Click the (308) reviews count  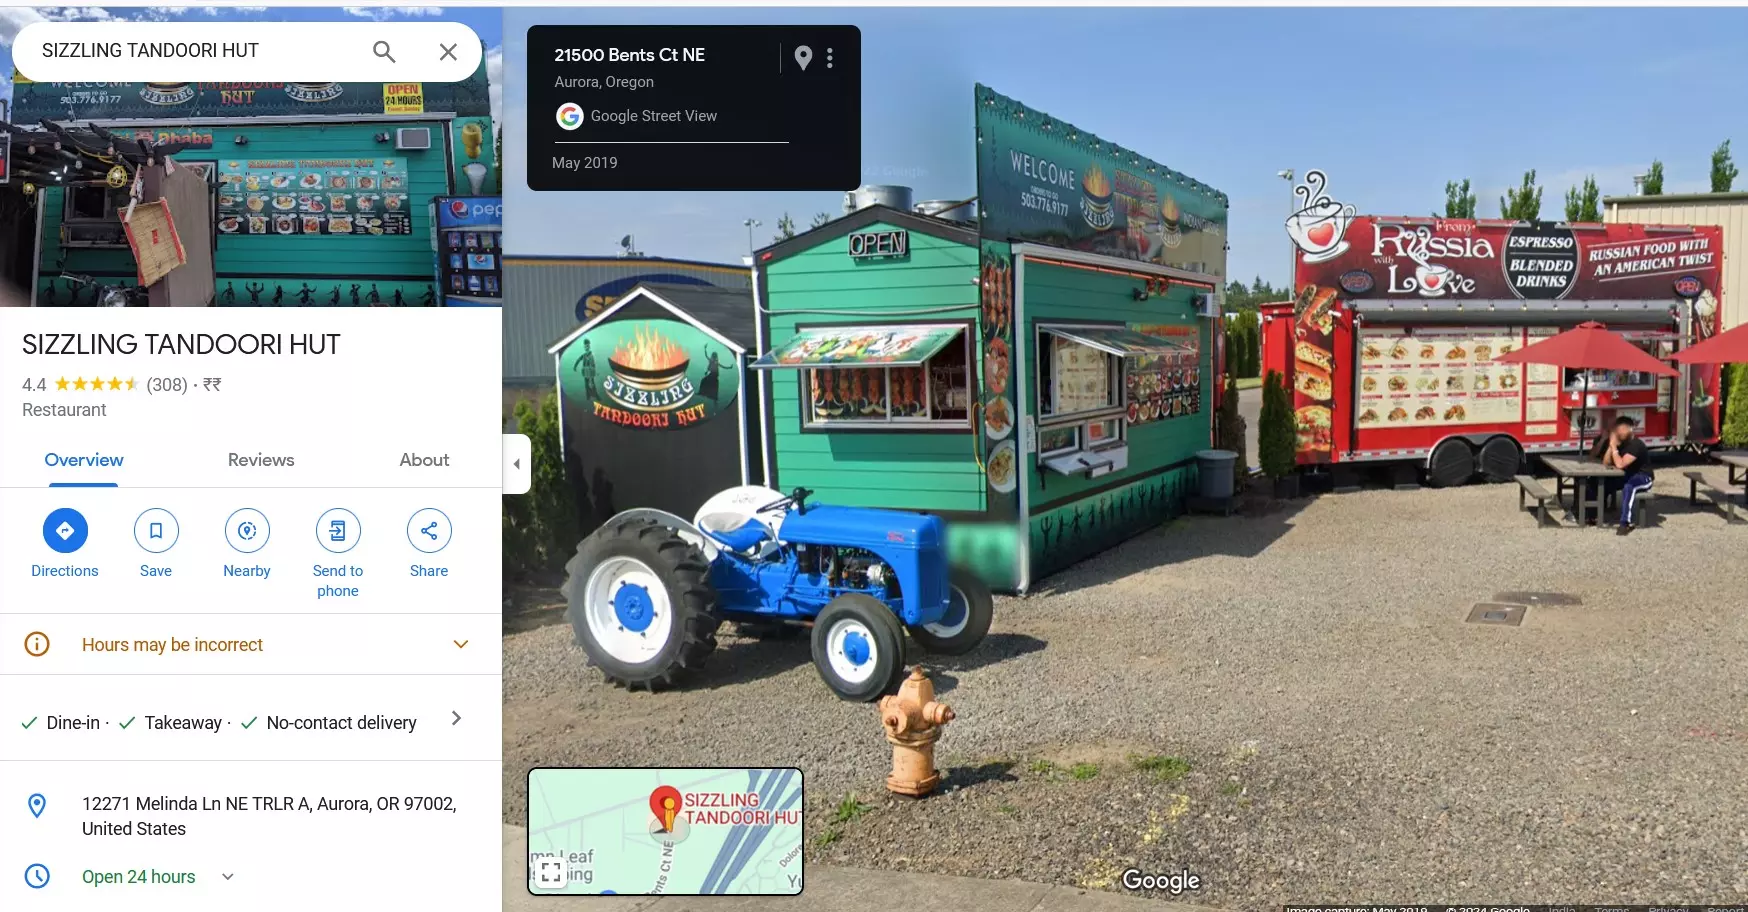[x=167, y=385]
